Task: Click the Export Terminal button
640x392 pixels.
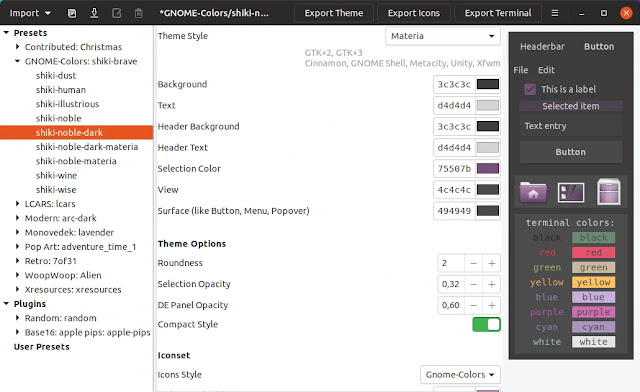Action: [498, 13]
